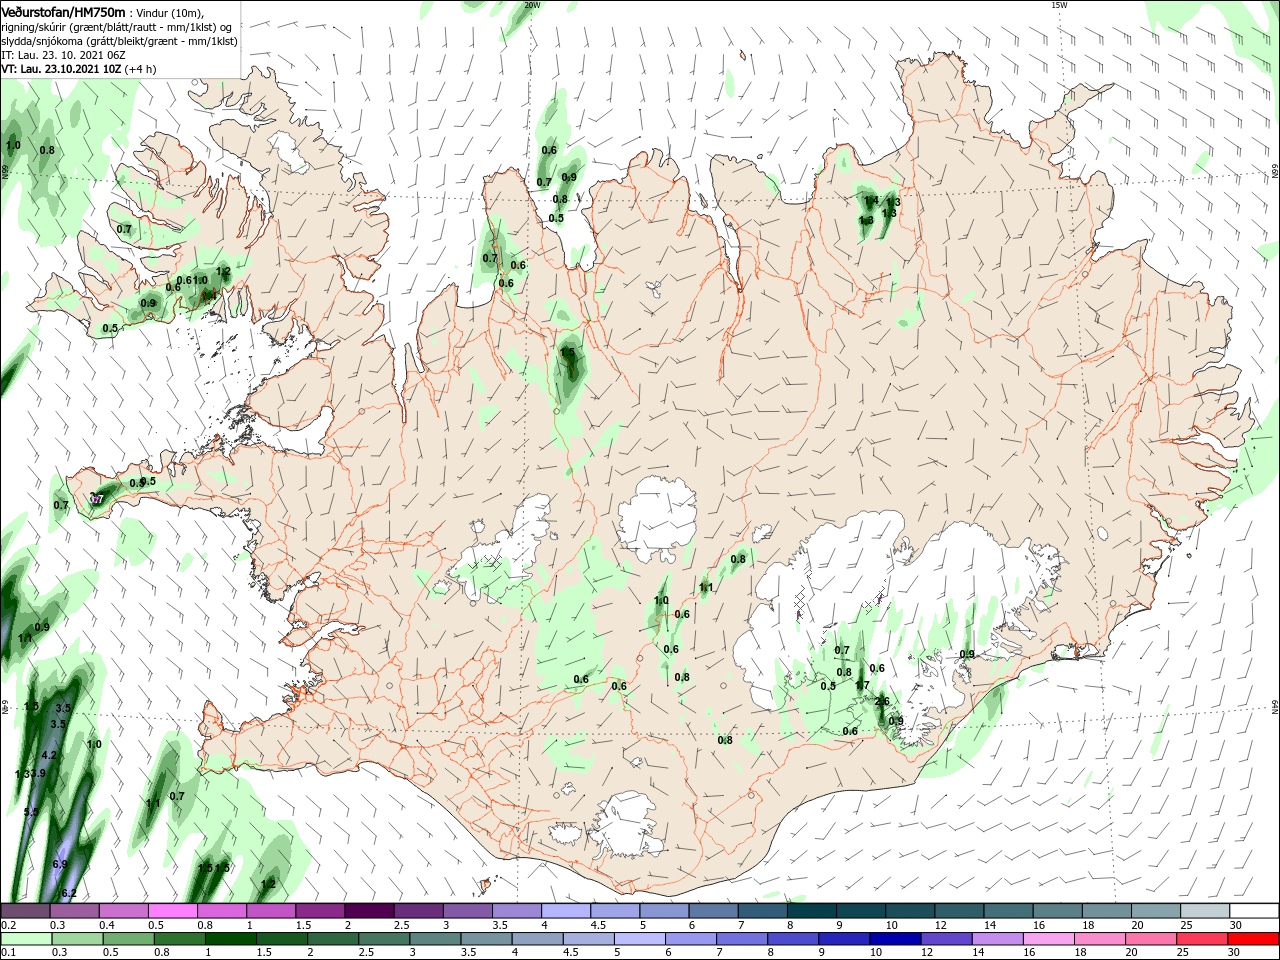Click the 0.4 legend label
Image resolution: width=1280 pixels, height=960 pixels.
coord(107,926)
